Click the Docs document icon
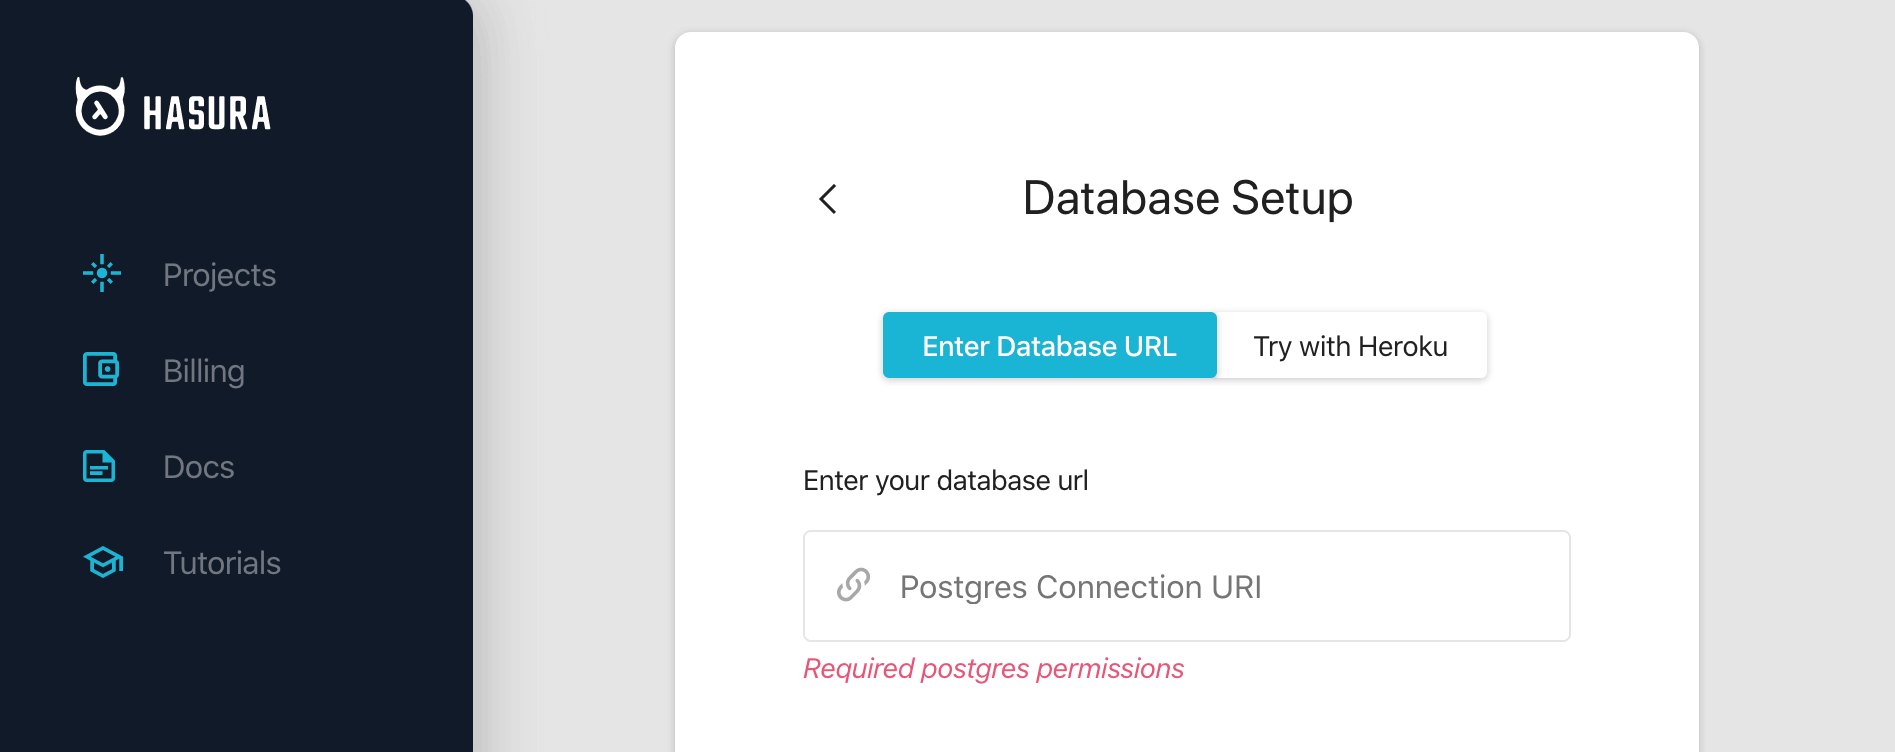The height and width of the screenshot is (752, 1895). (99, 466)
